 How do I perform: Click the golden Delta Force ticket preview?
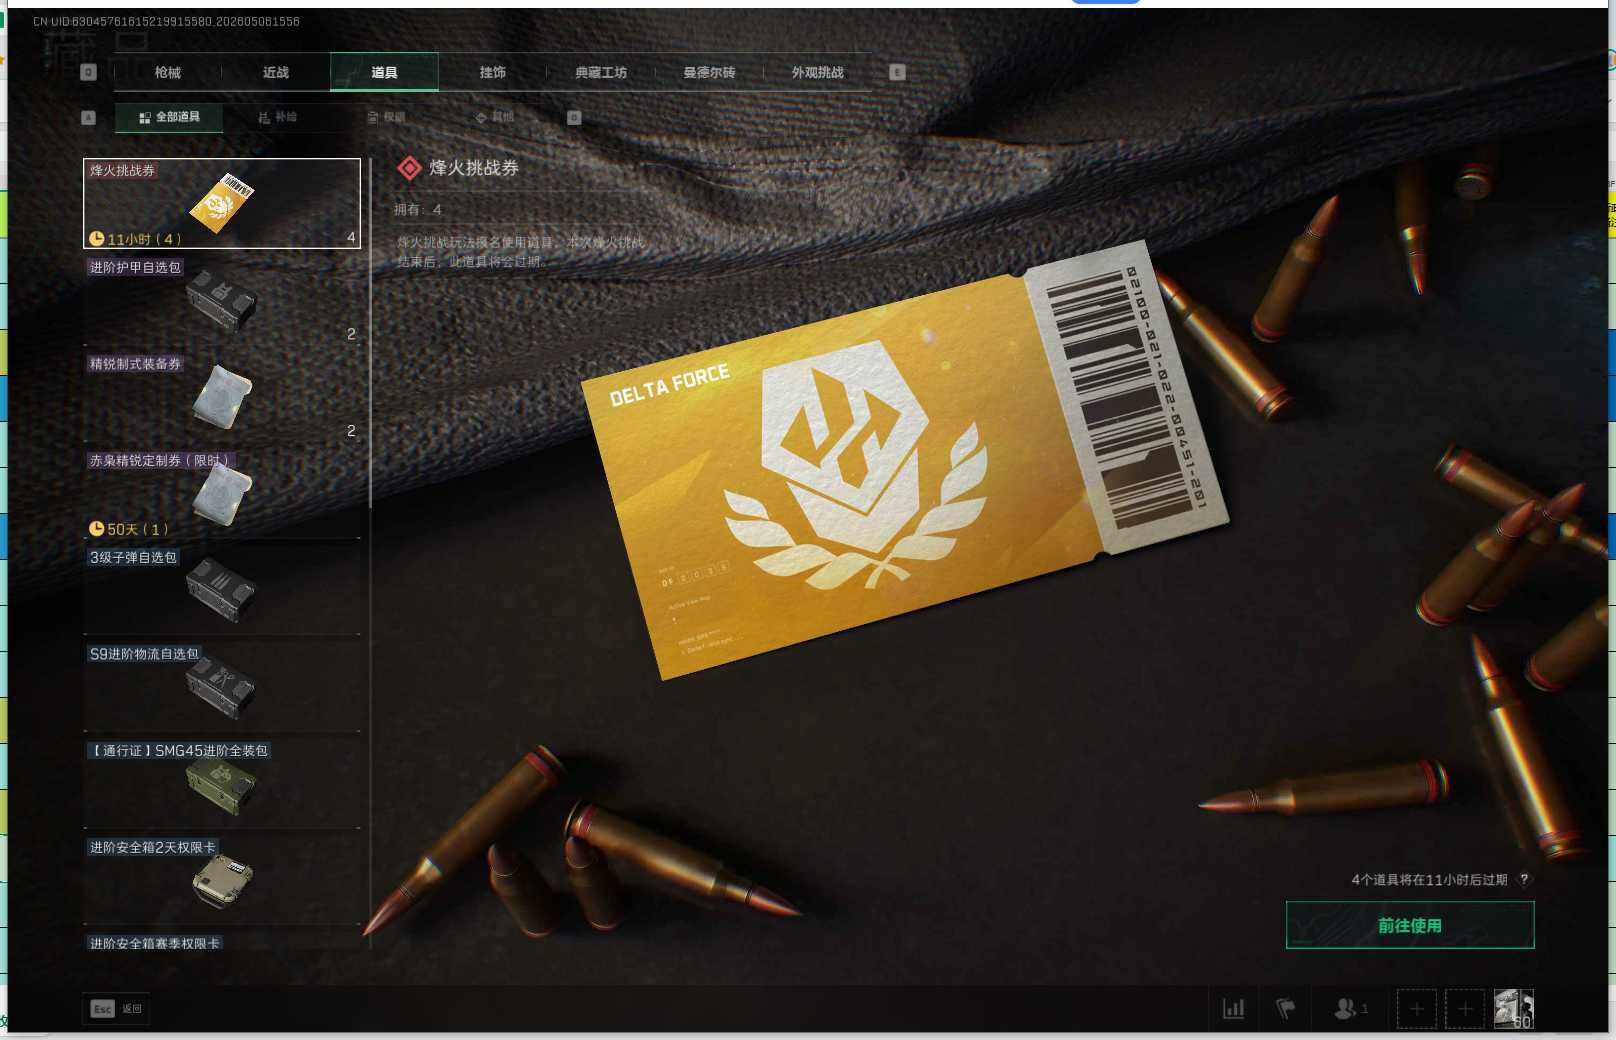coord(905,460)
